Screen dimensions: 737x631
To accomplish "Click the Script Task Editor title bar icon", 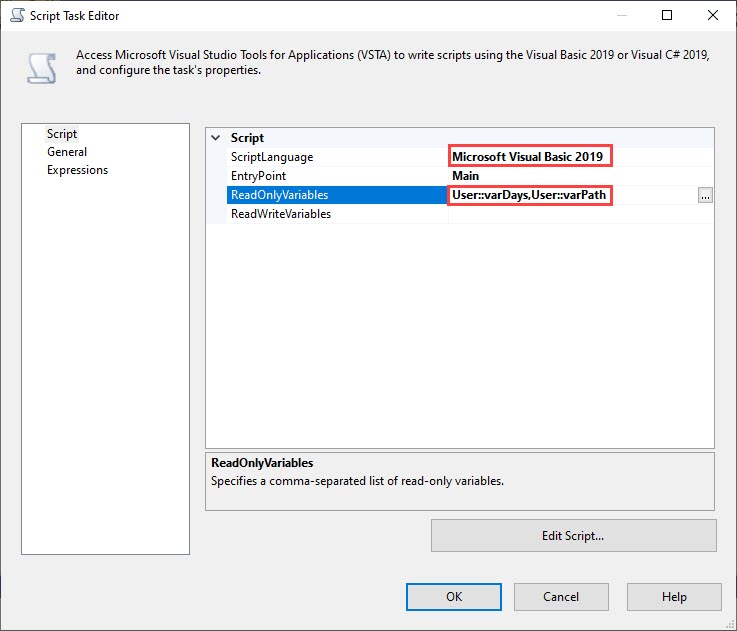I will point(17,16).
